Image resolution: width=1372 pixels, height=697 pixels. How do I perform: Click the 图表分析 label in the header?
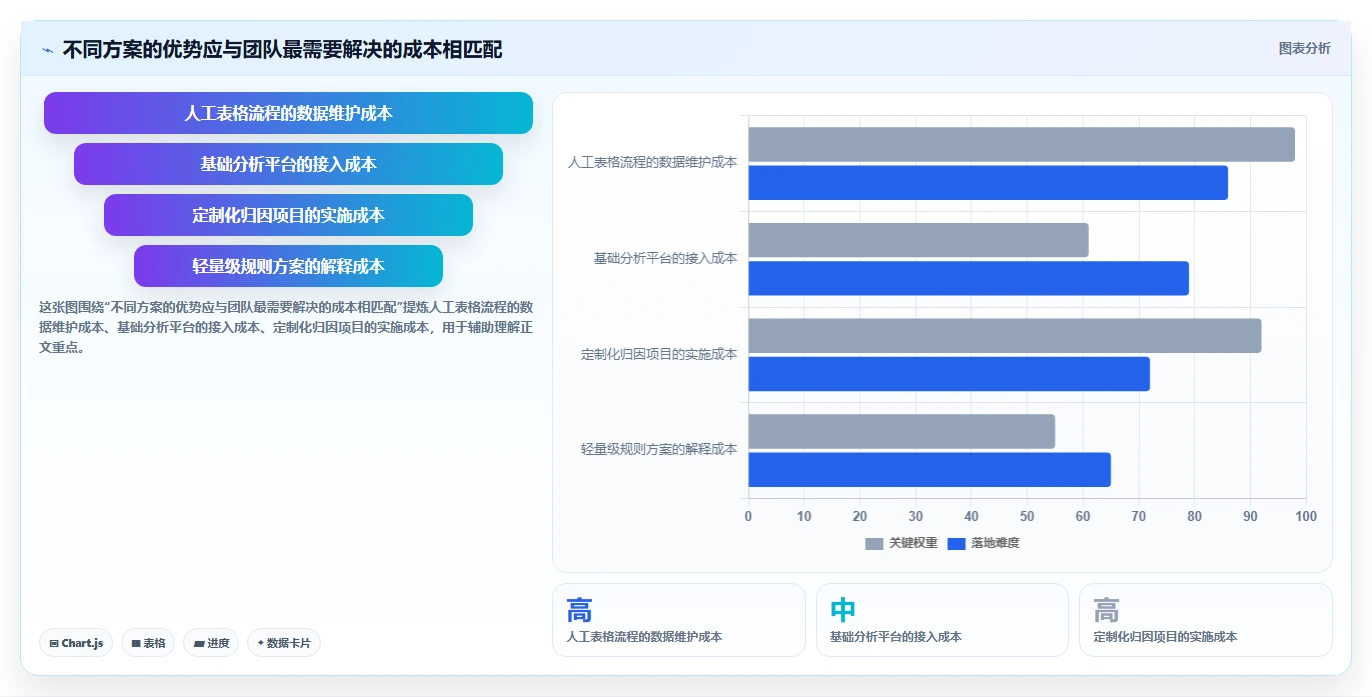pos(1305,48)
